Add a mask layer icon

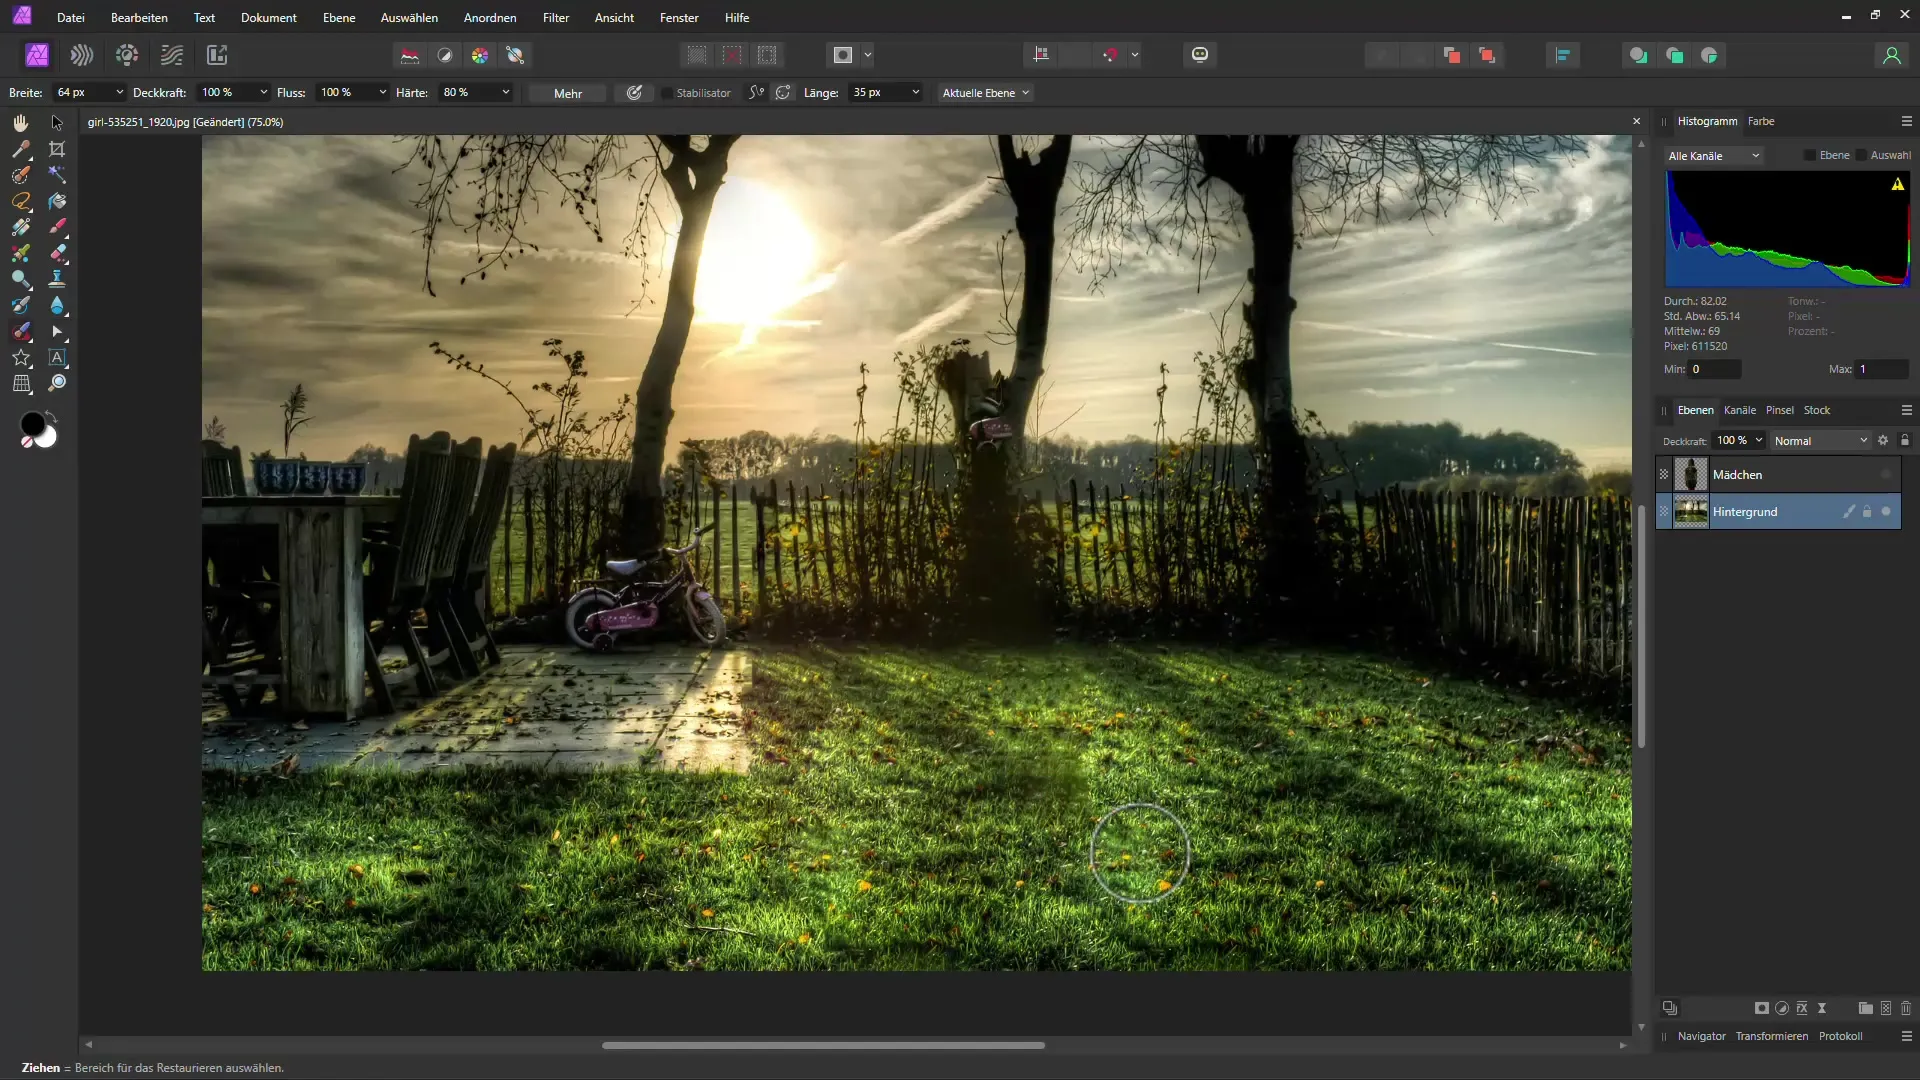click(1762, 1008)
